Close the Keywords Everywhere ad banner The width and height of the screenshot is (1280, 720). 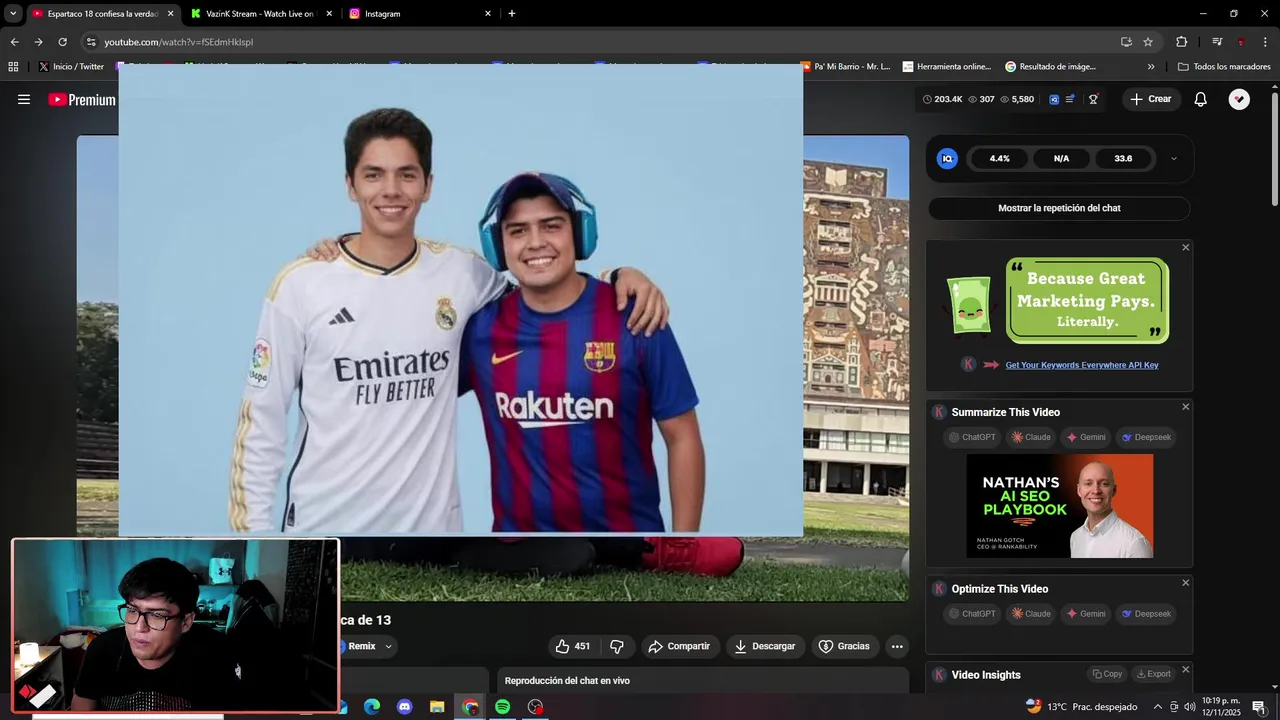(1186, 248)
